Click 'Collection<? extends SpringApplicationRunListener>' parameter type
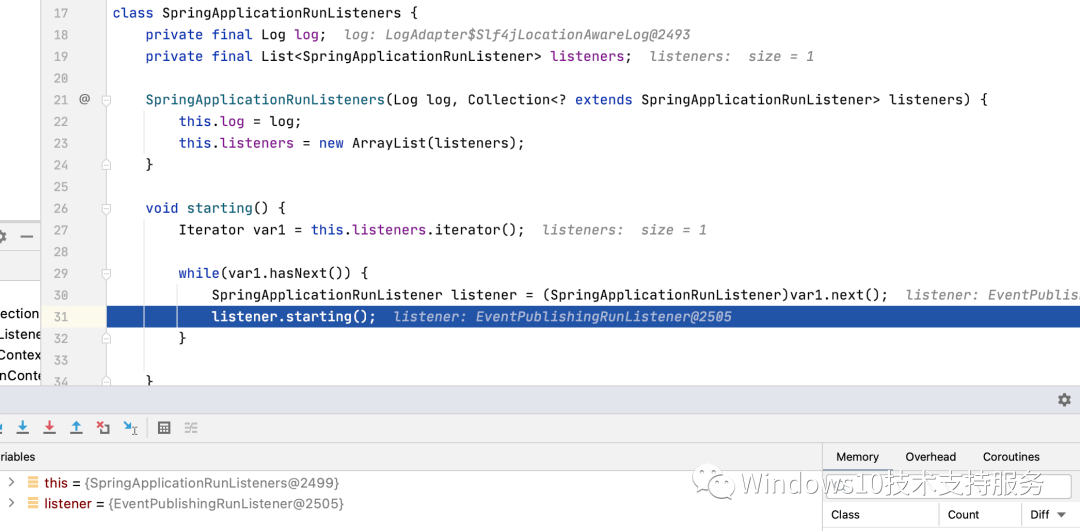Screen dimensions: 1080x531 (674, 100)
